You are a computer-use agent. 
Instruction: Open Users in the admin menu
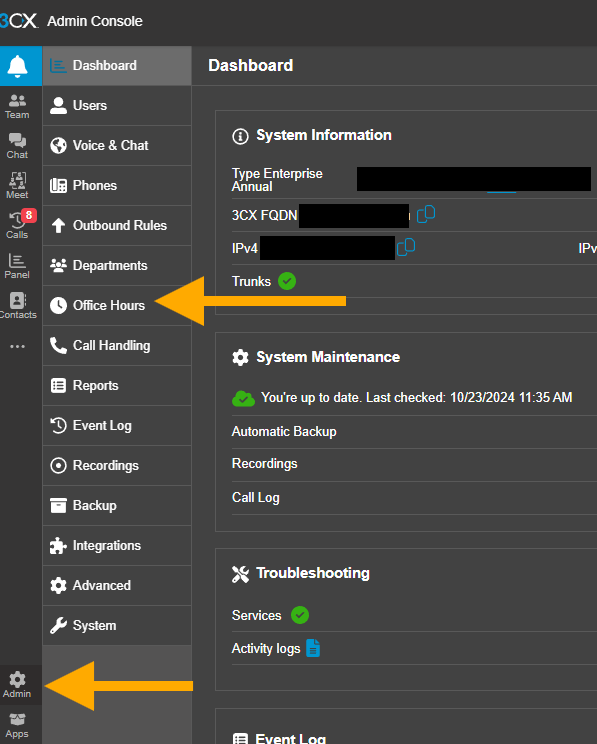[117, 105]
